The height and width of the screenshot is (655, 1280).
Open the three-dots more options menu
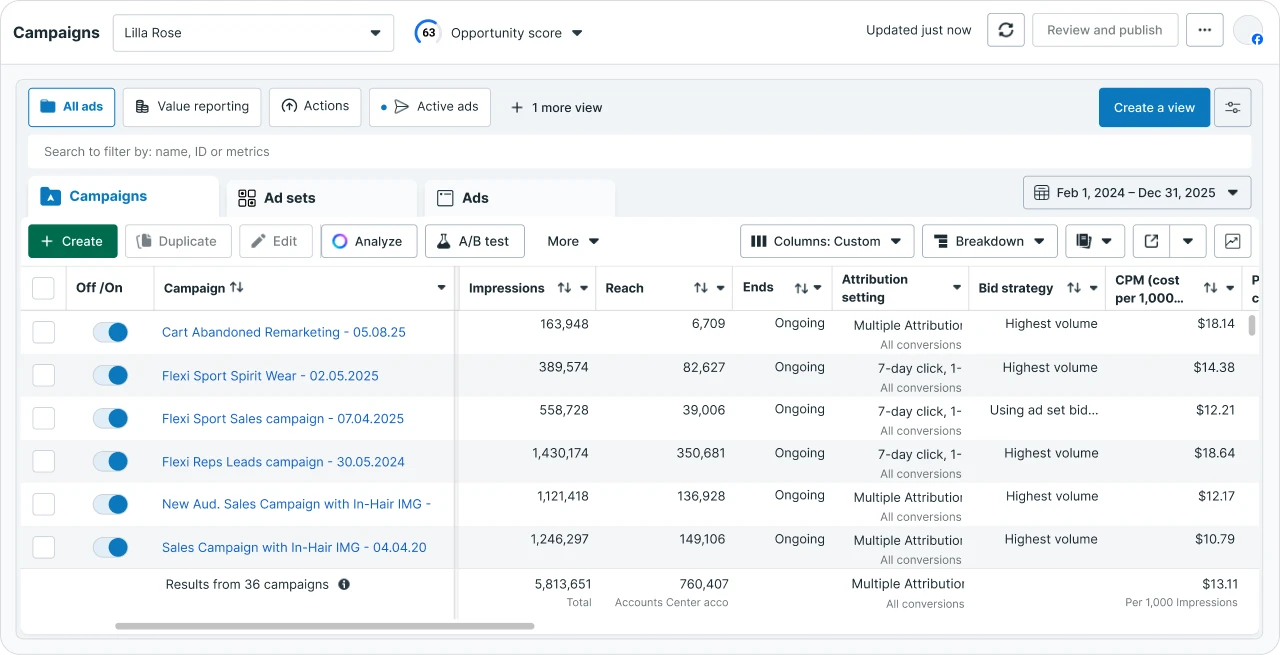tap(1205, 30)
